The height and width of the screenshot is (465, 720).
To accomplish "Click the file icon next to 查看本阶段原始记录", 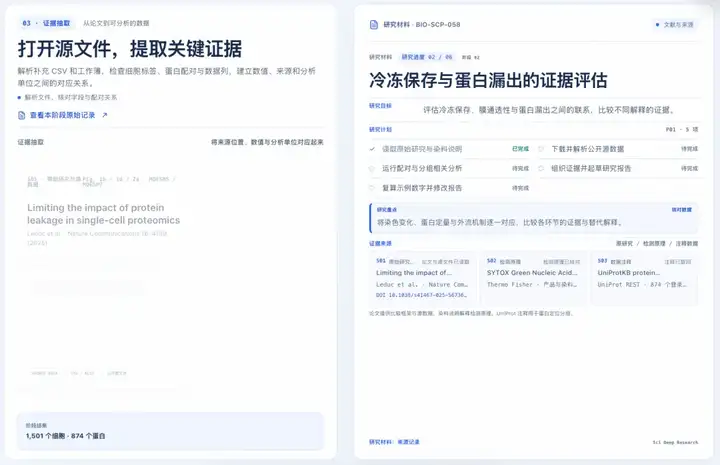I will (22, 115).
